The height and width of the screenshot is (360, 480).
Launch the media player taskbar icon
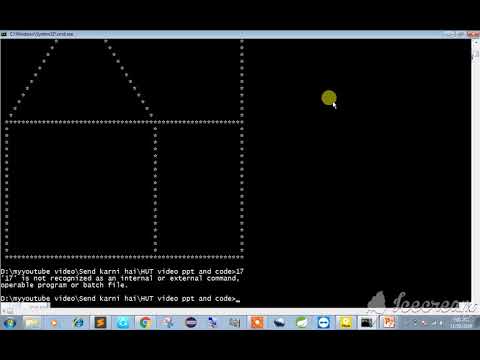[54, 323]
